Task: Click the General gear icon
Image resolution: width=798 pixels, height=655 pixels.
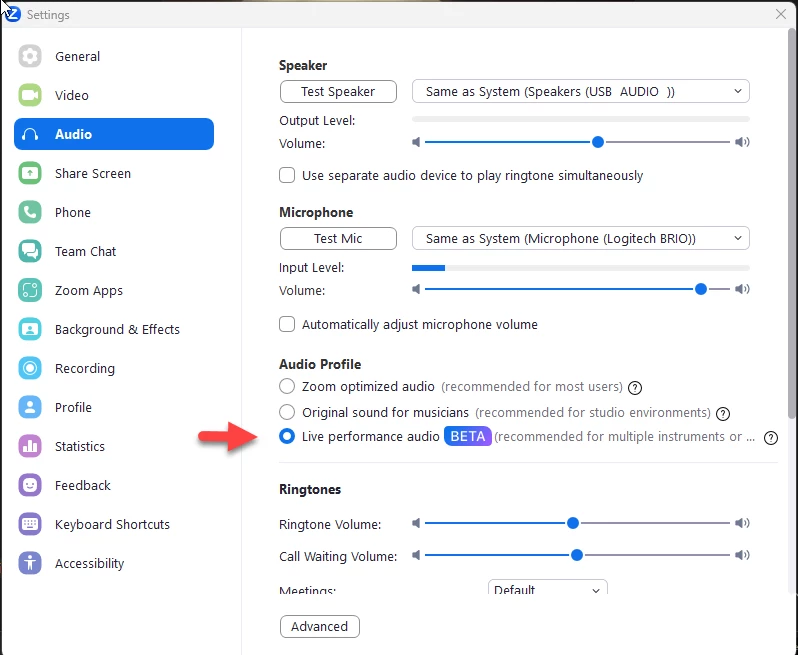Action: point(30,56)
